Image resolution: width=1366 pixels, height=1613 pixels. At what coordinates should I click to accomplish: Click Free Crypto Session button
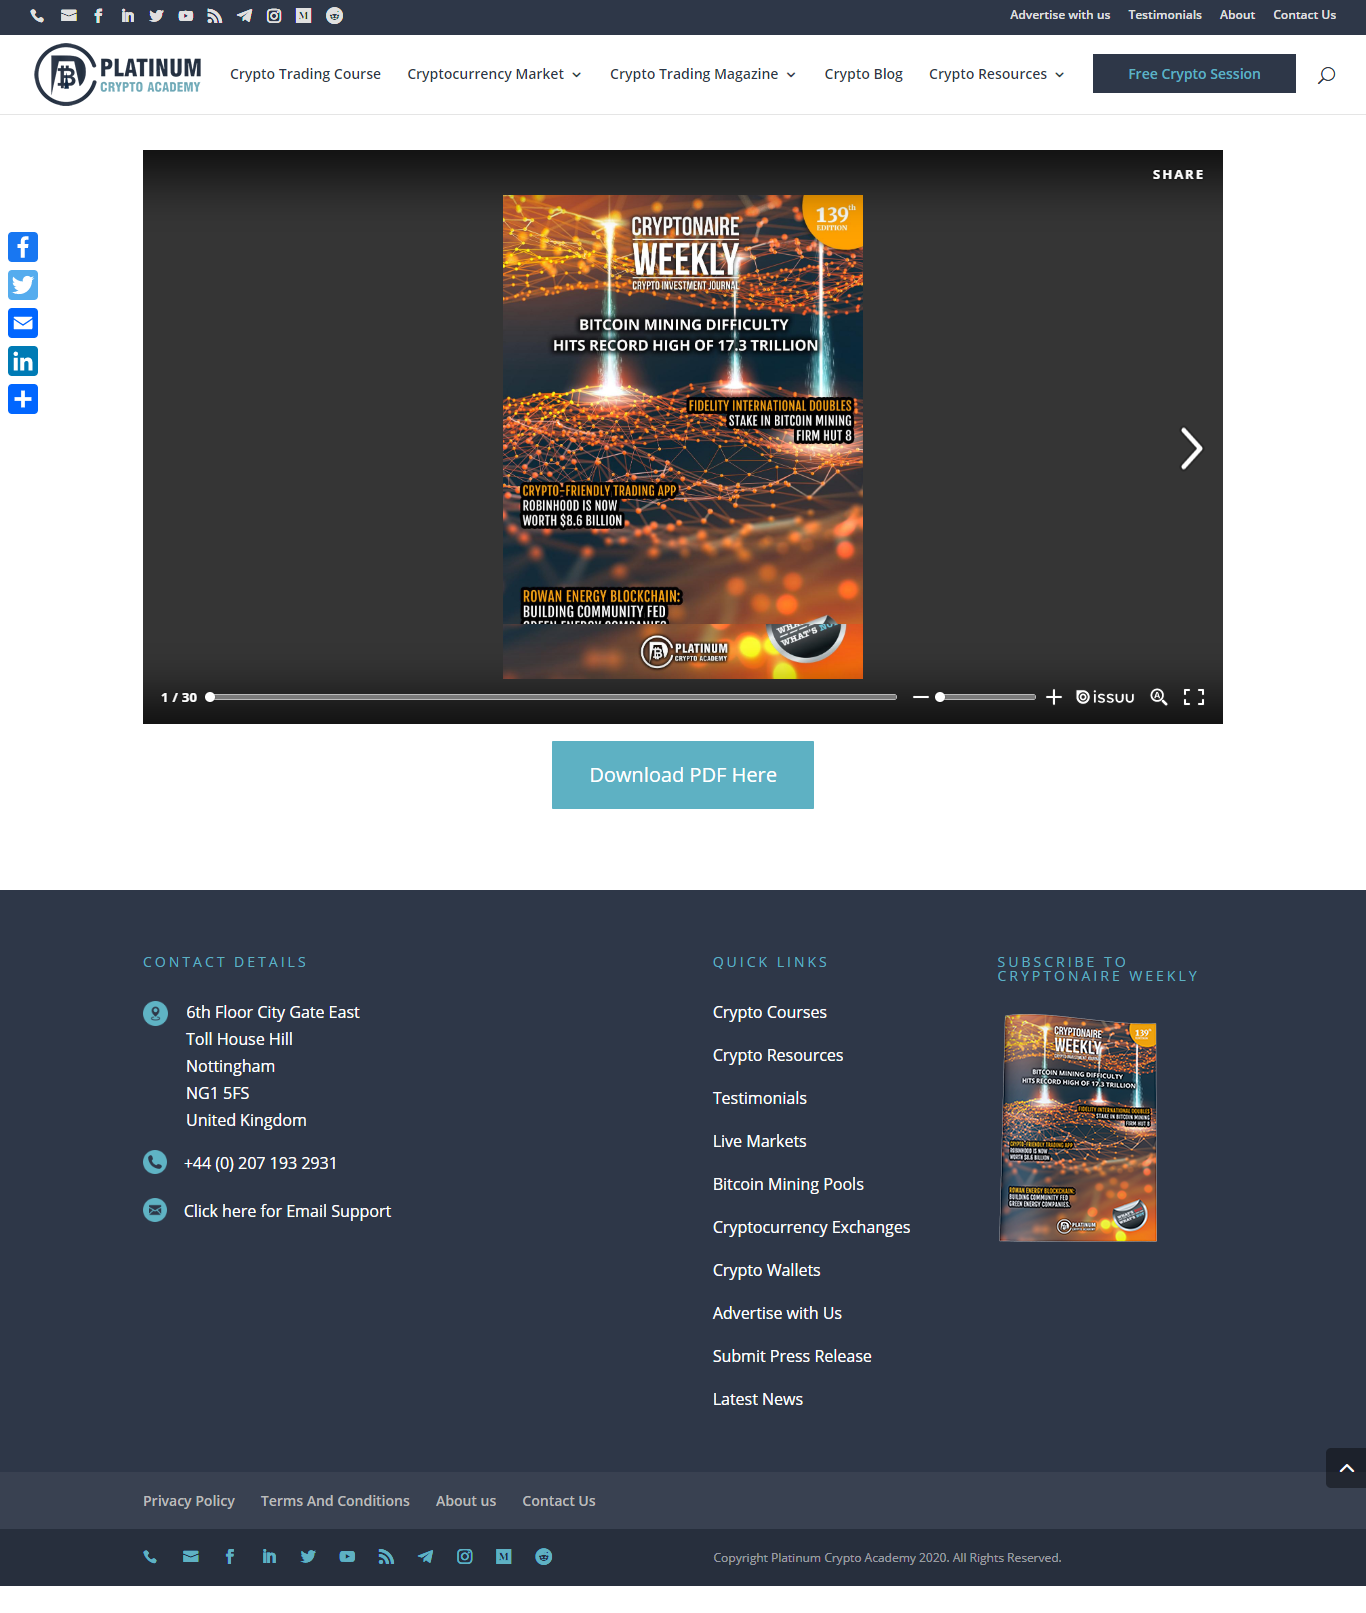(1194, 74)
